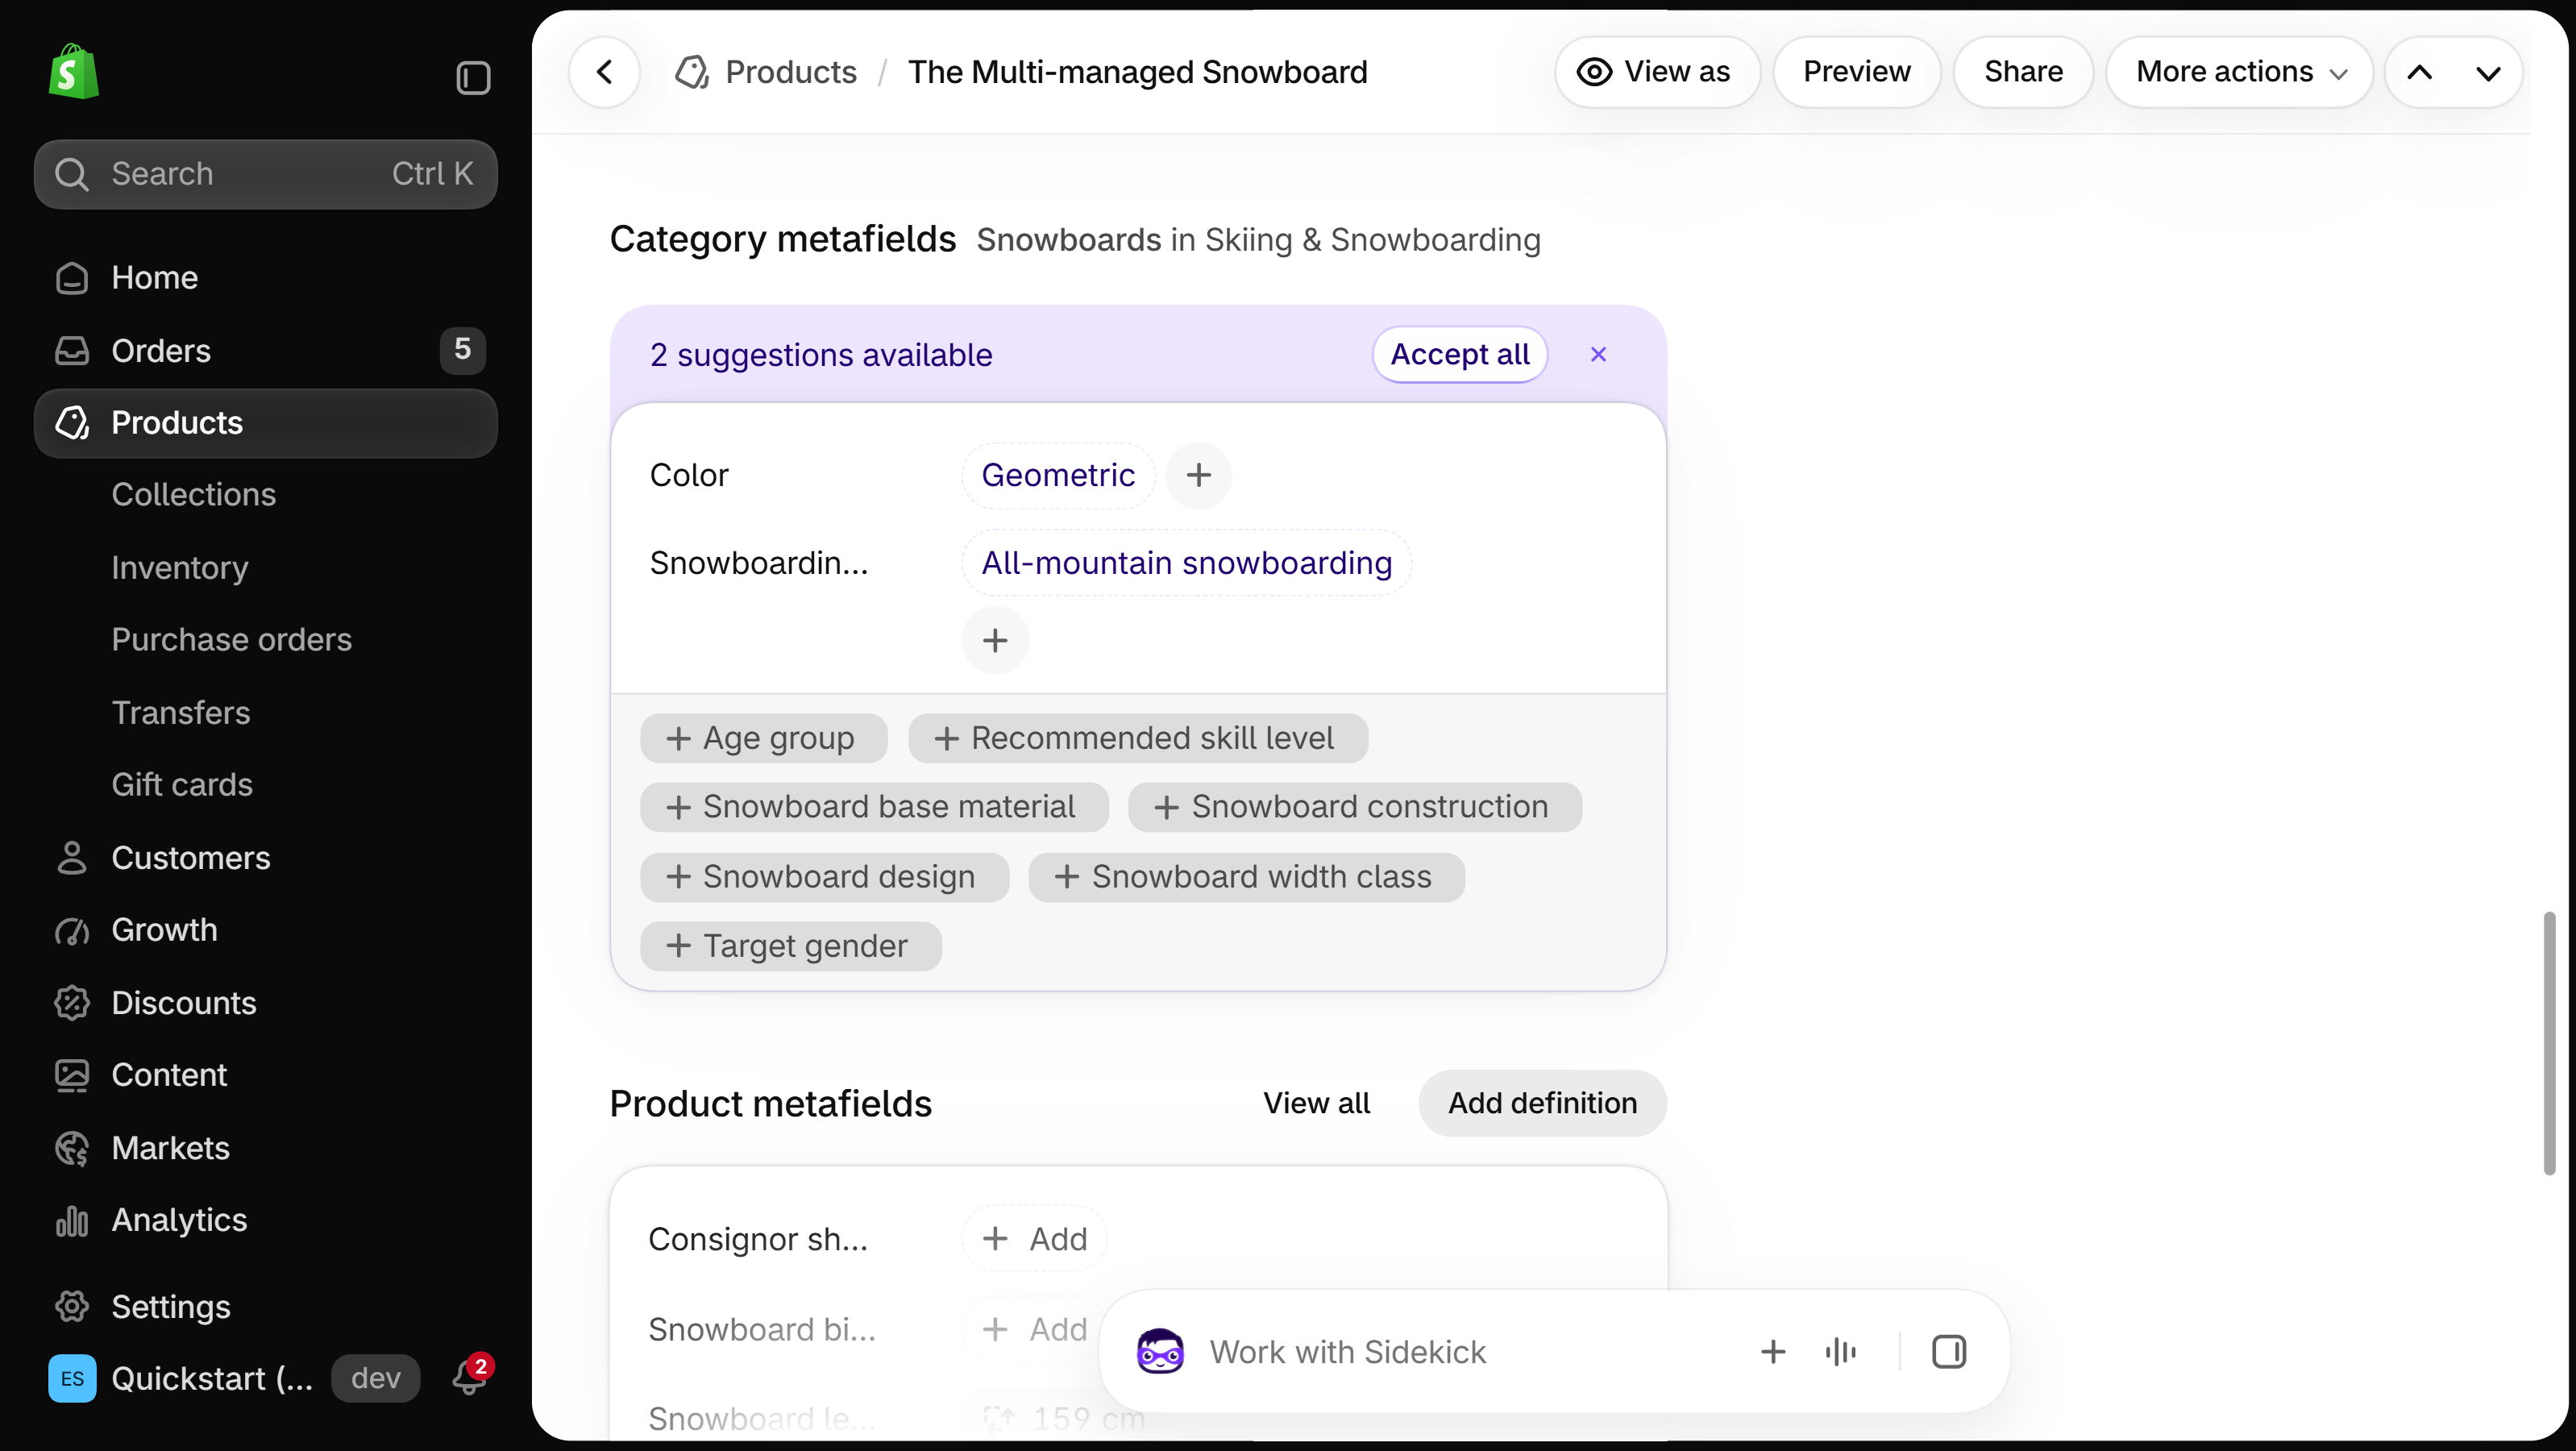
Task: Toggle Sidekick side panel icon
Action: coord(1948,1351)
